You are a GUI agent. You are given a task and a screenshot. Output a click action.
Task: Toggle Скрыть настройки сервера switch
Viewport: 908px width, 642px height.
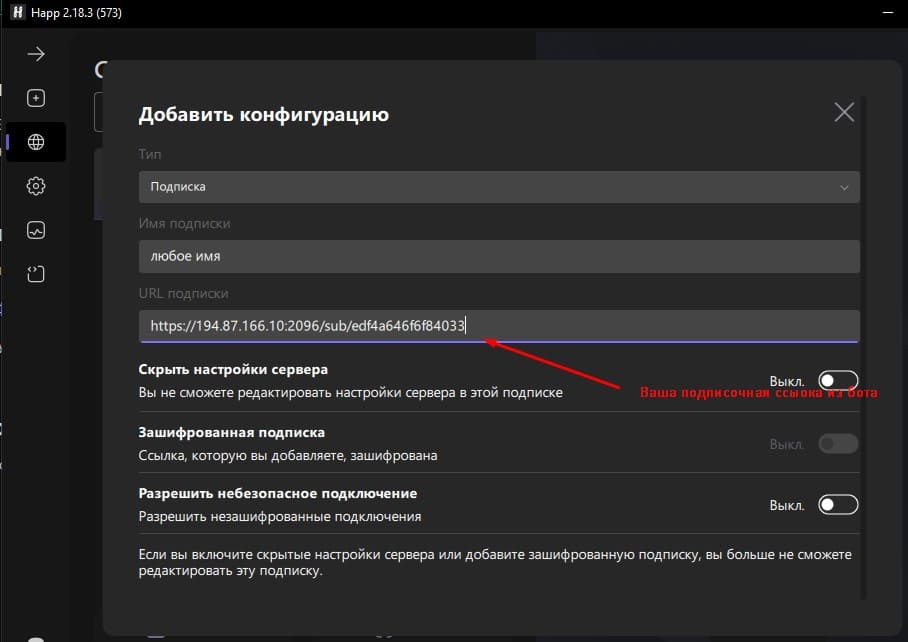pyautogui.click(x=838, y=380)
